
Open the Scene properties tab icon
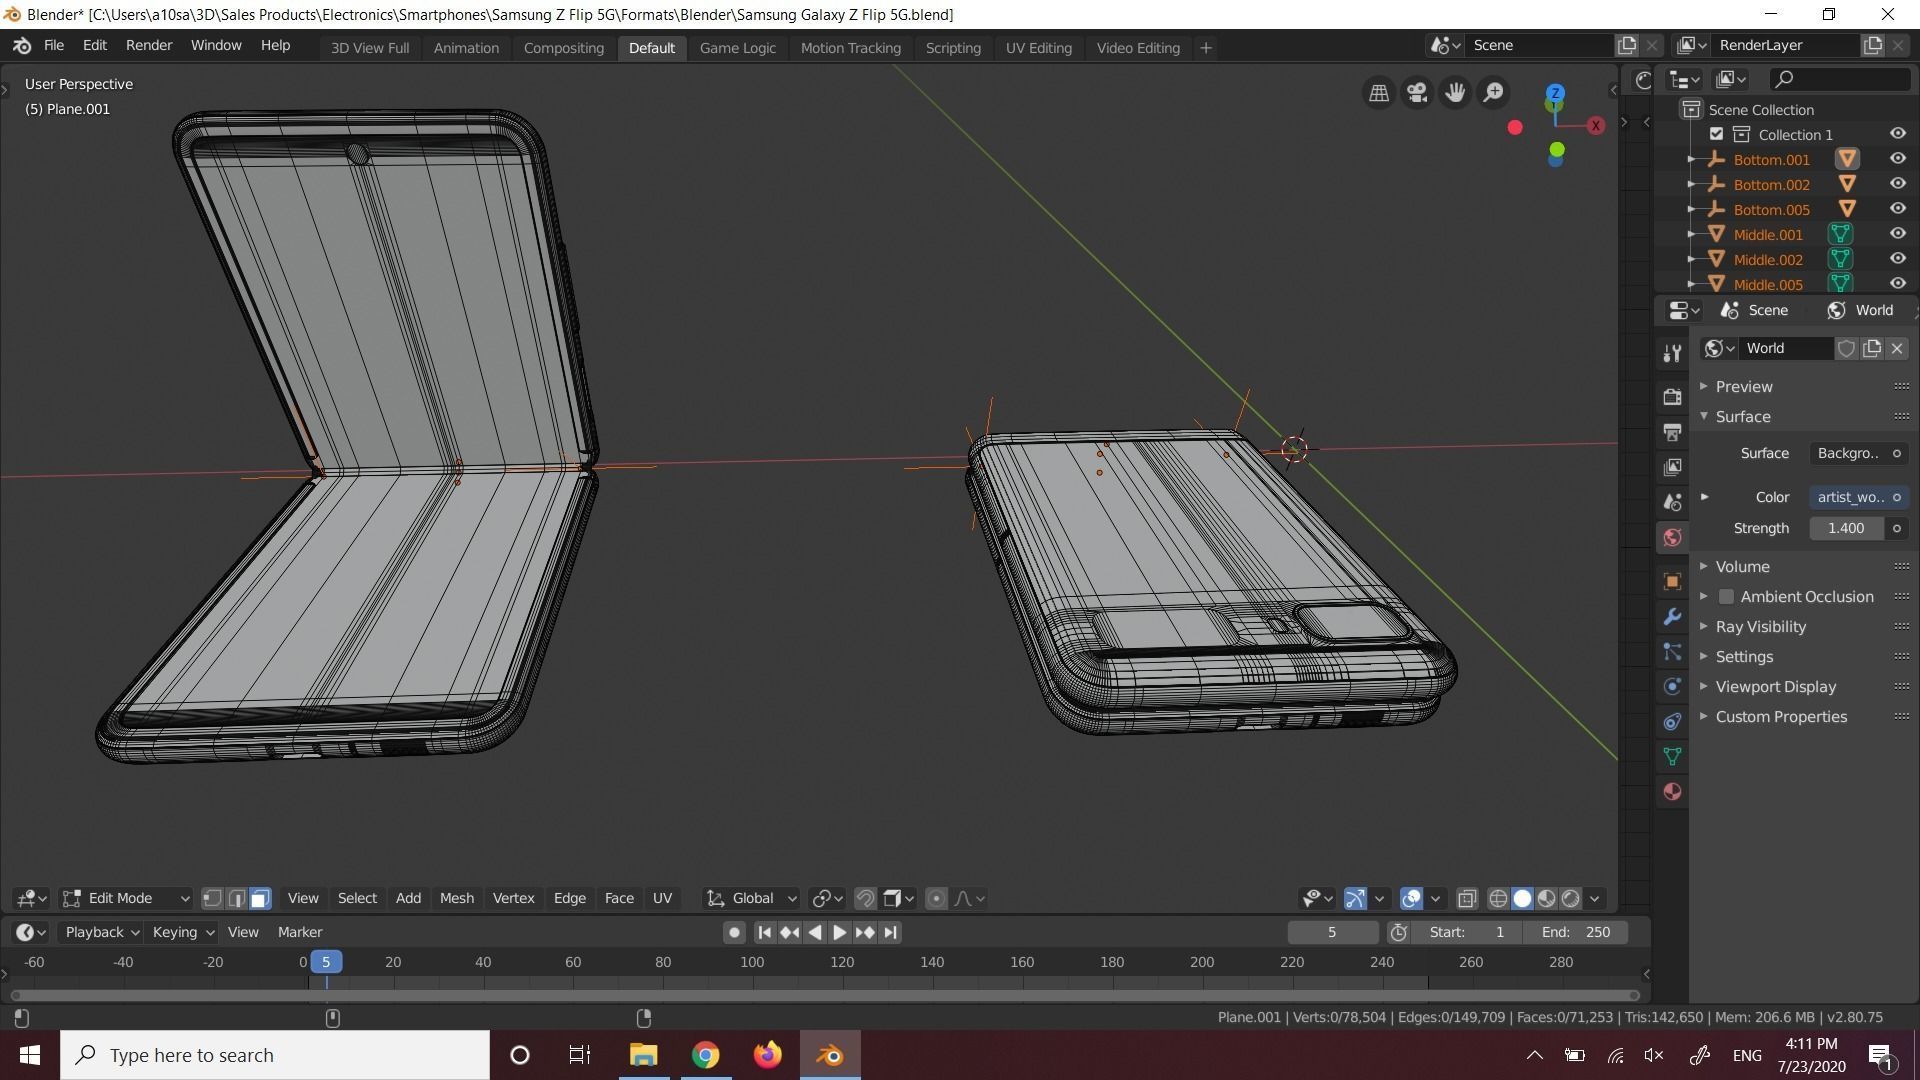pyautogui.click(x=1672, y=502)
